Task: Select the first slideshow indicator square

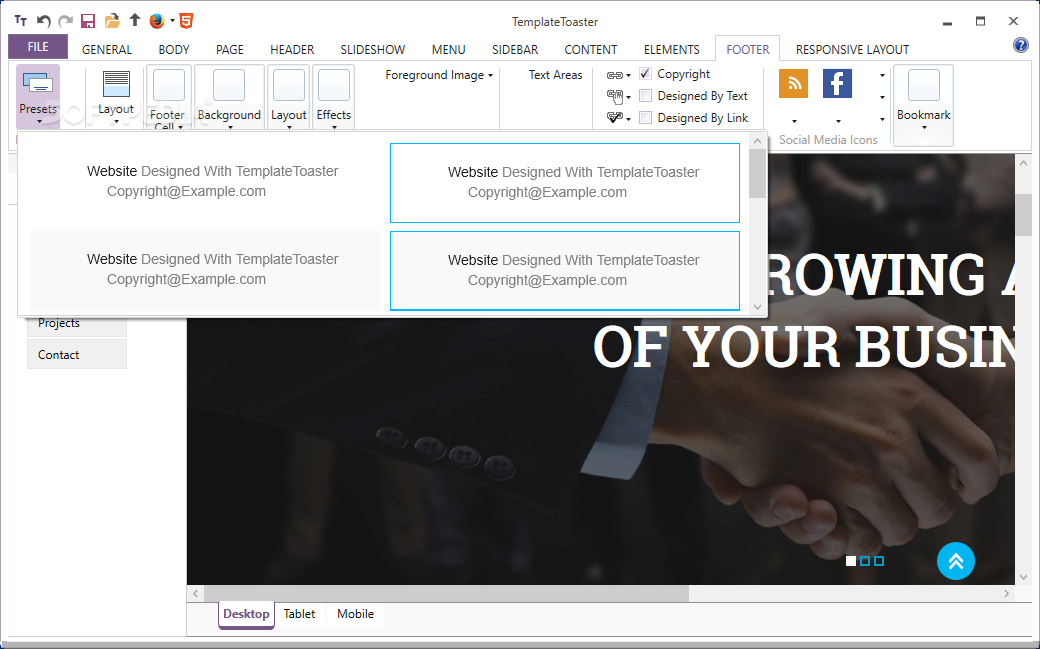Action: pyautogui.click(x=851, y=561)
